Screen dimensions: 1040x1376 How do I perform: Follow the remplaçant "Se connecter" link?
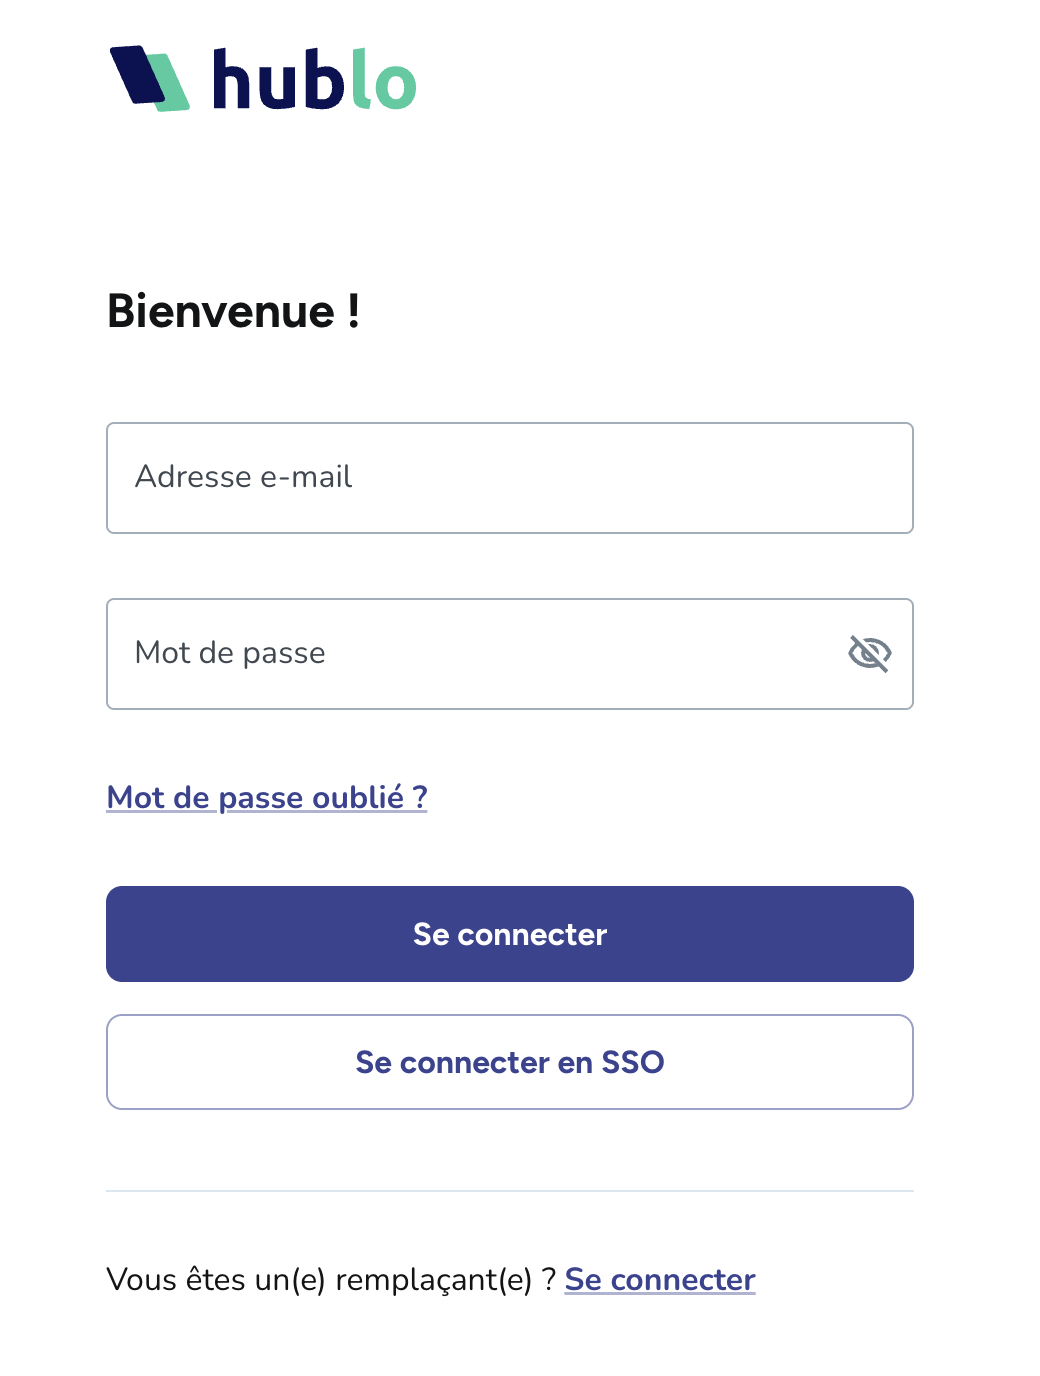click(x=660, y=1280)
